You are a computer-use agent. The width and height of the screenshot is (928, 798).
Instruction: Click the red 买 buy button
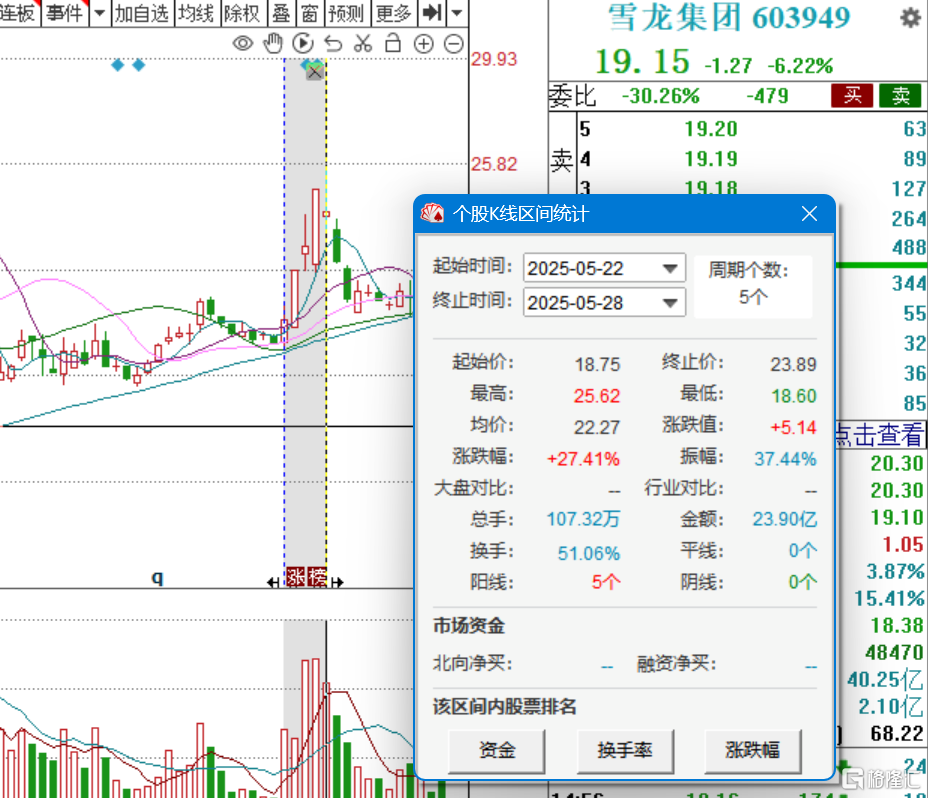tap(852, 95)
